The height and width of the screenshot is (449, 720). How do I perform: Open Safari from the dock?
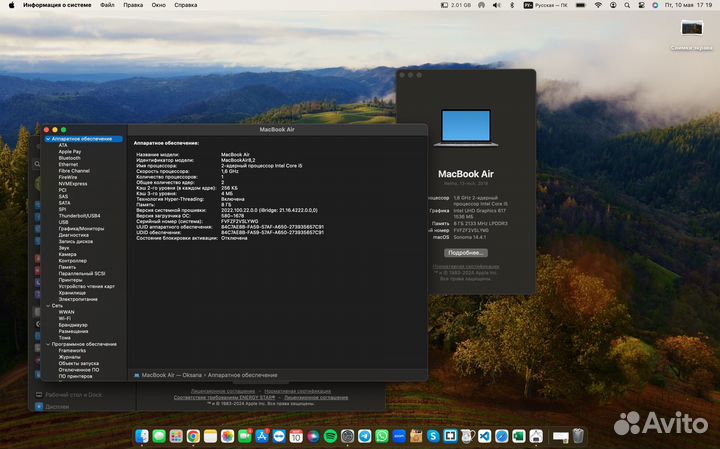pos(501,436)
